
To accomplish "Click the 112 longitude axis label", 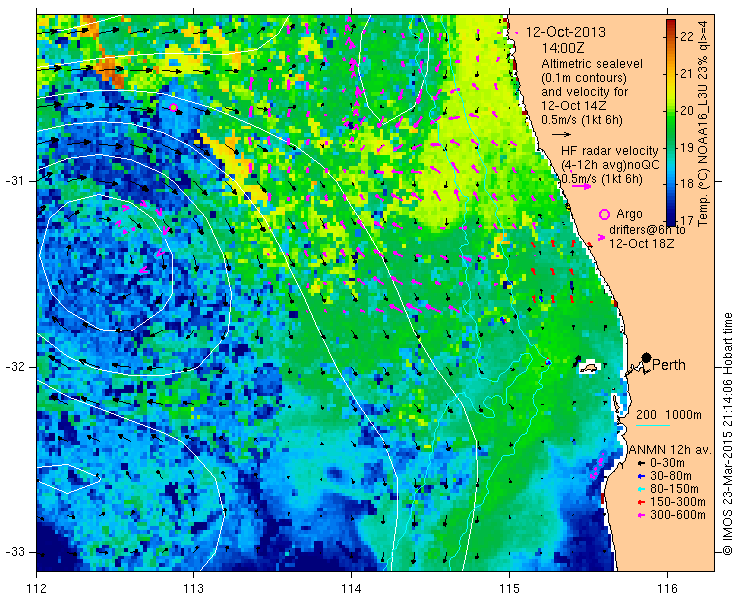I will coord(37,589).
